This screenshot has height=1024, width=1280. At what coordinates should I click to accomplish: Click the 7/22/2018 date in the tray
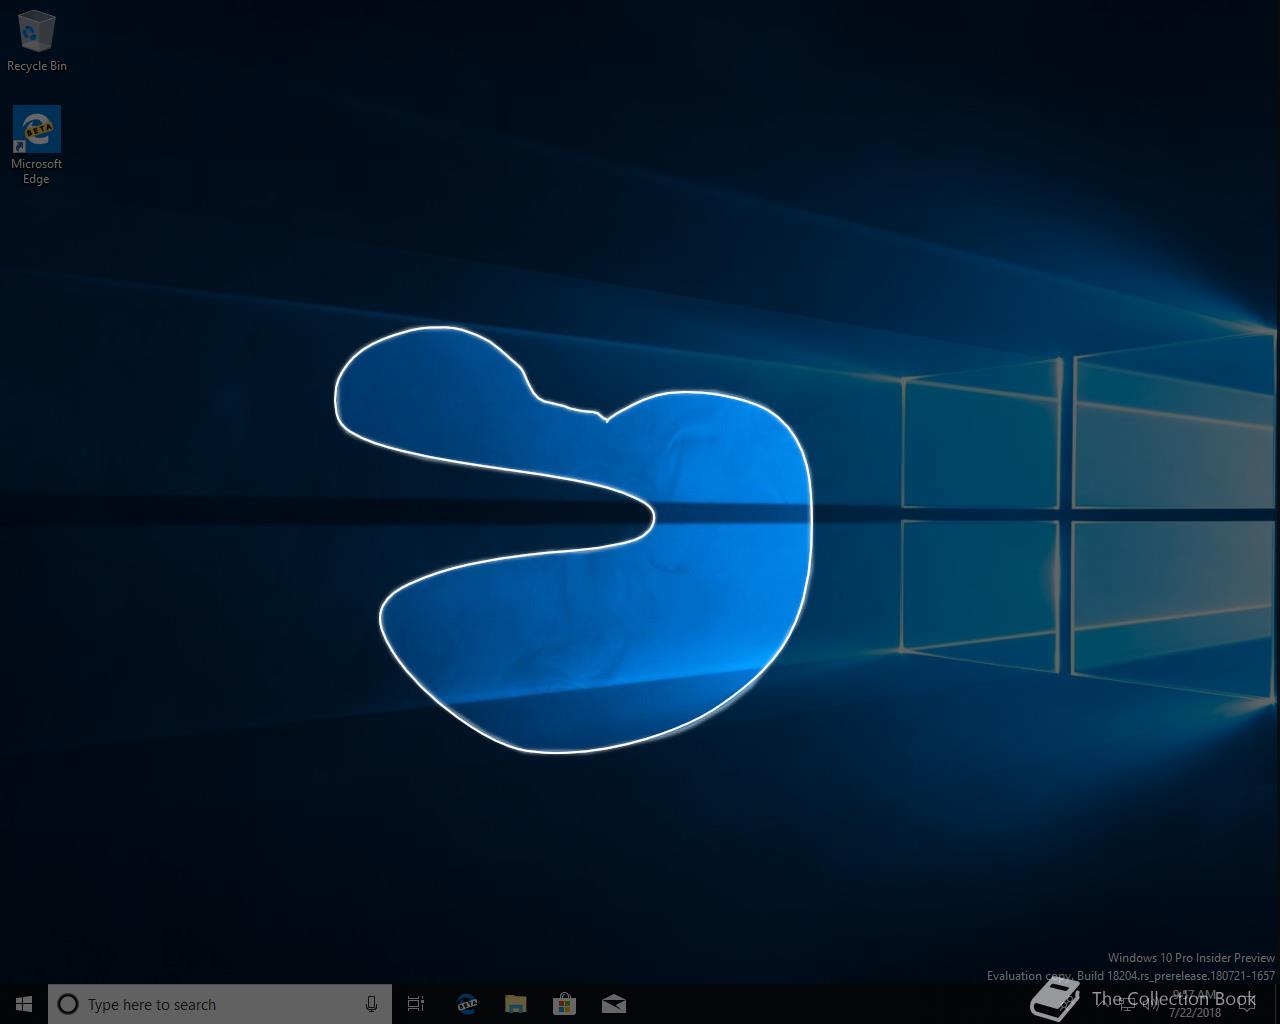coord(1195,1012)
